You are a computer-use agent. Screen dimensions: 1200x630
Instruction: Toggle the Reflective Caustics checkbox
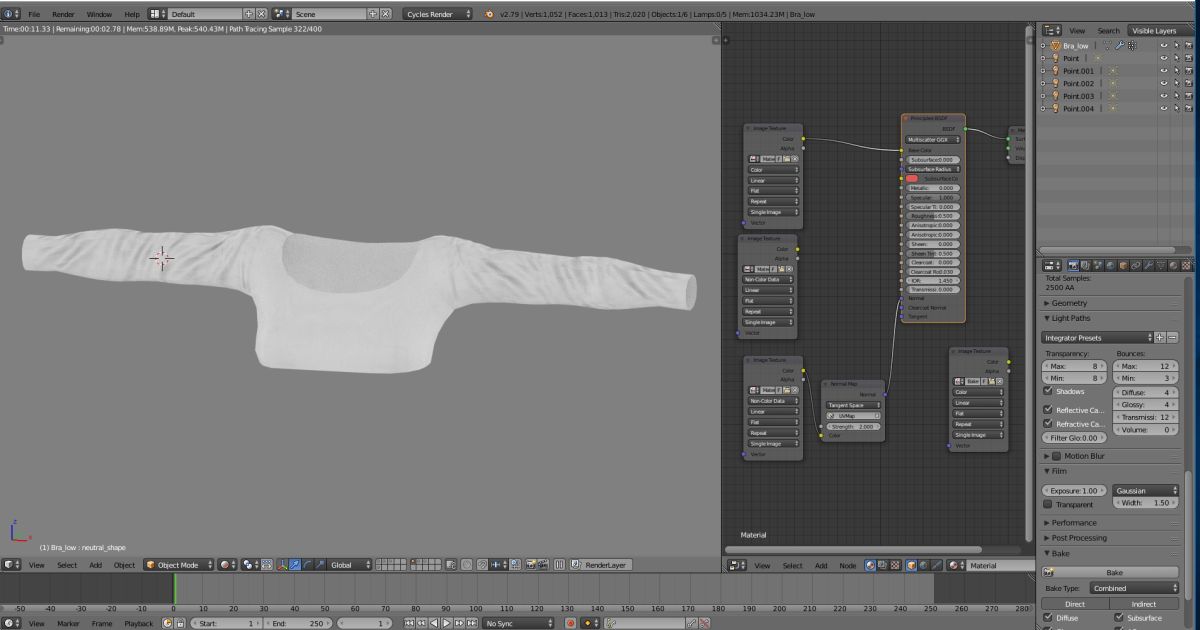tap(1048, 410)
